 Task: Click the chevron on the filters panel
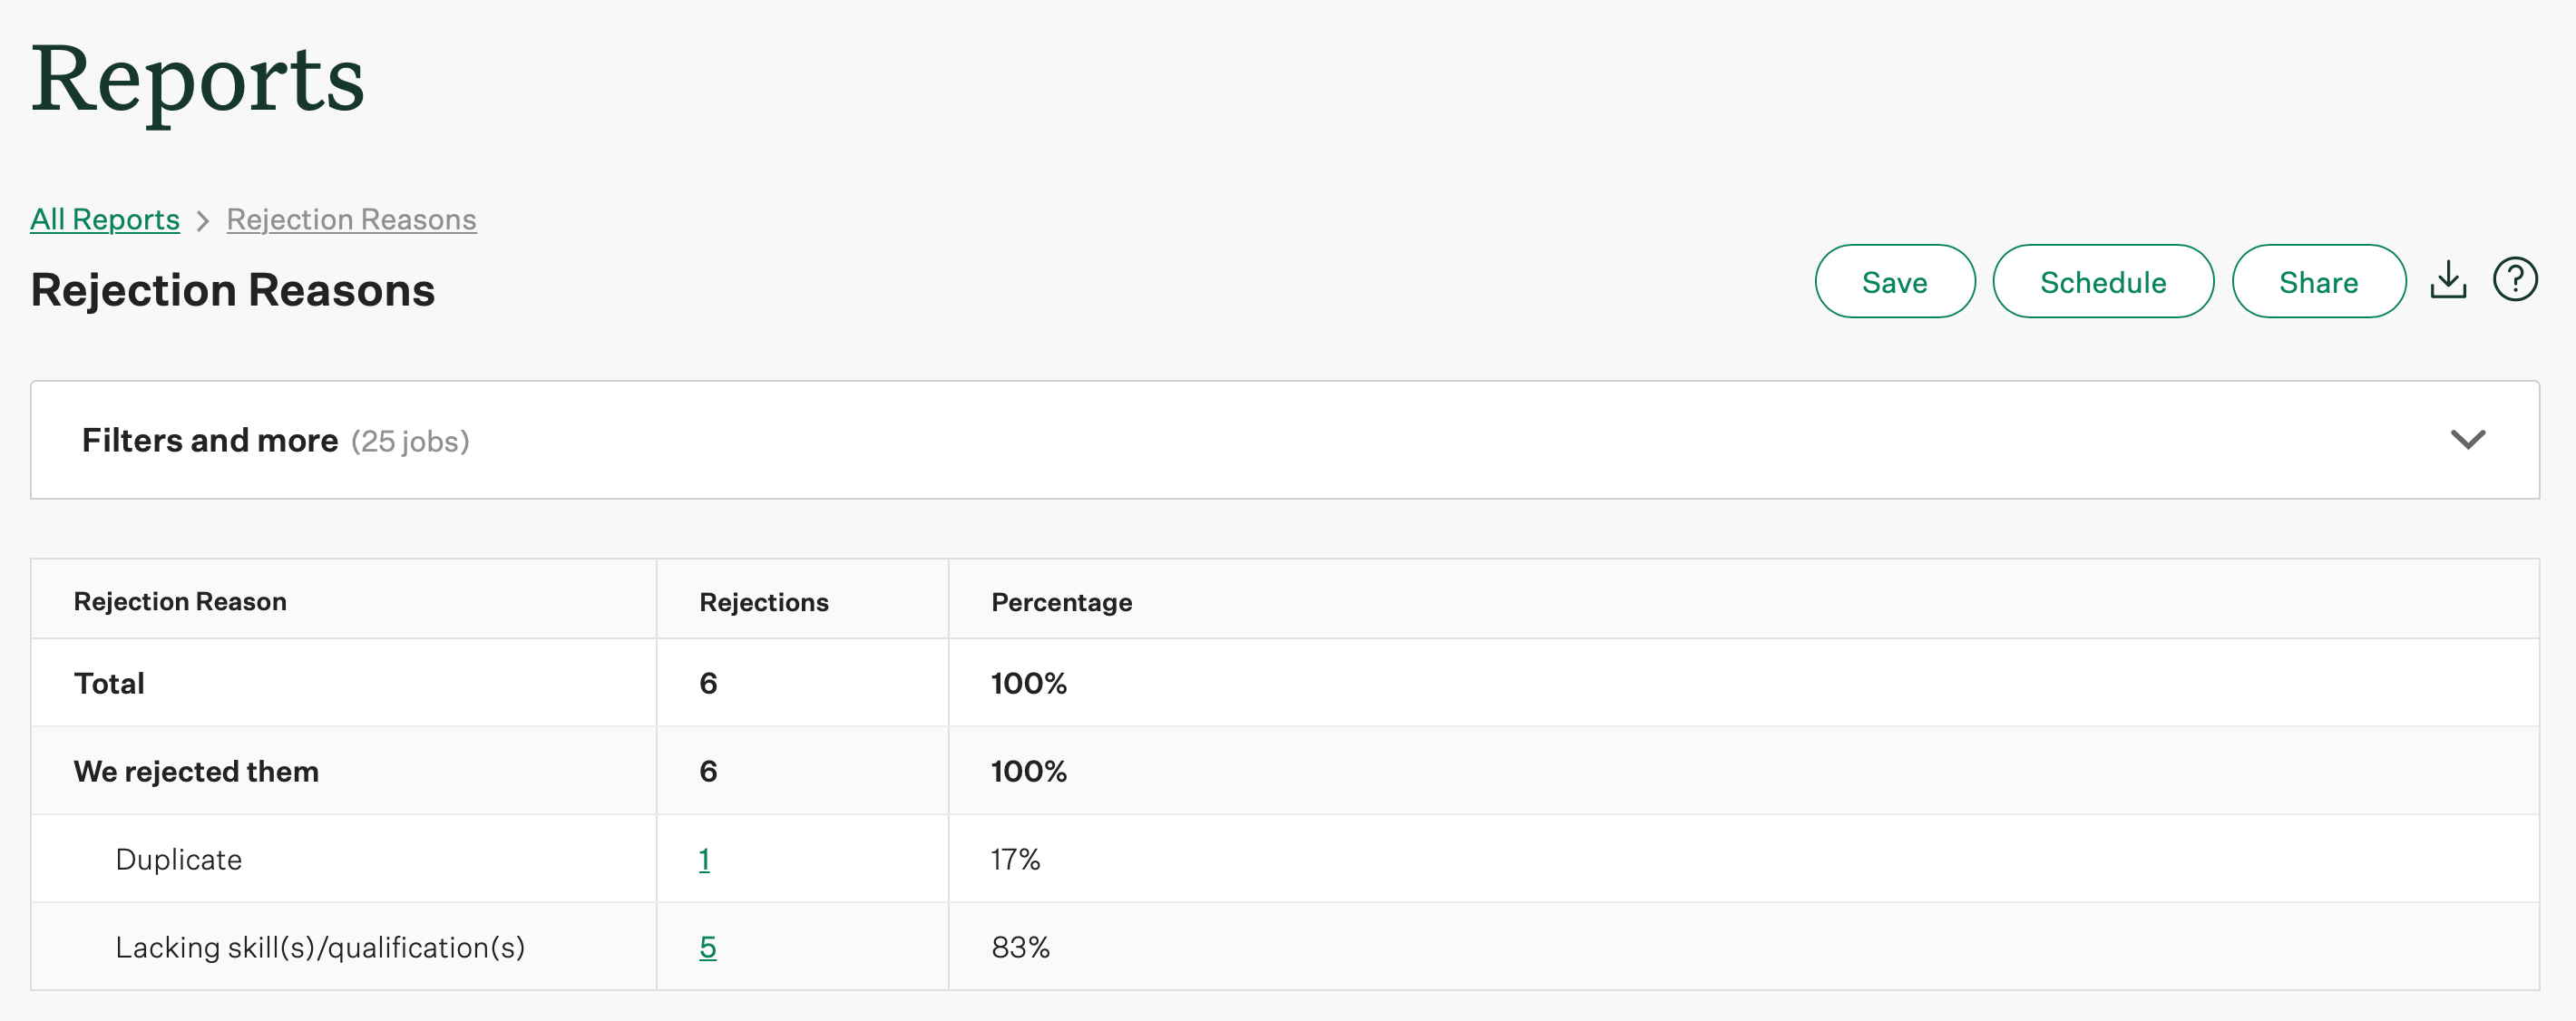(x=2467, y=440)
